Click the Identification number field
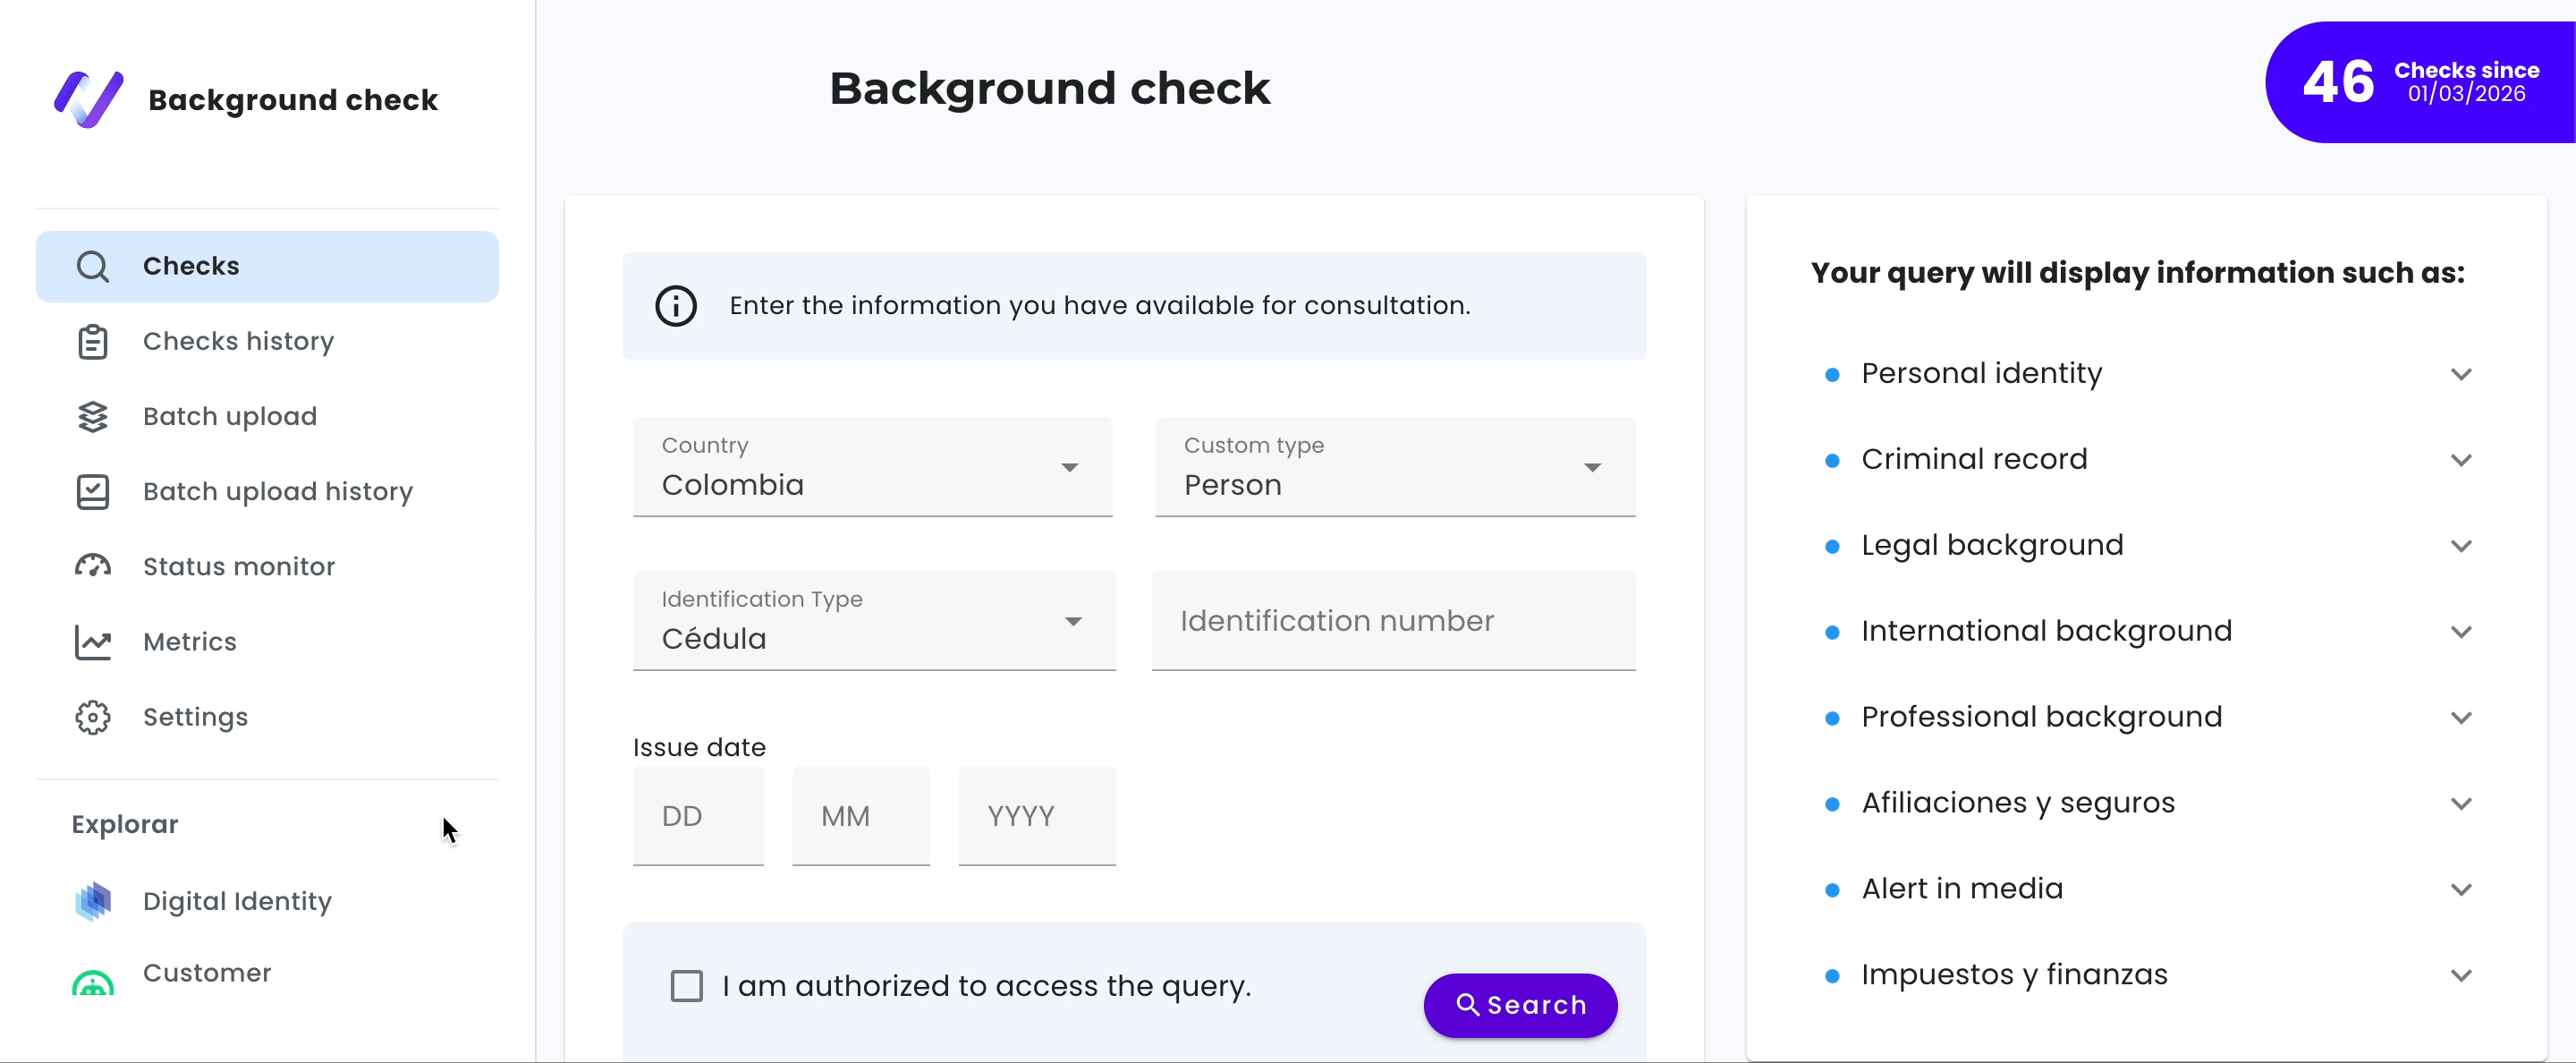 [1393, 621]
